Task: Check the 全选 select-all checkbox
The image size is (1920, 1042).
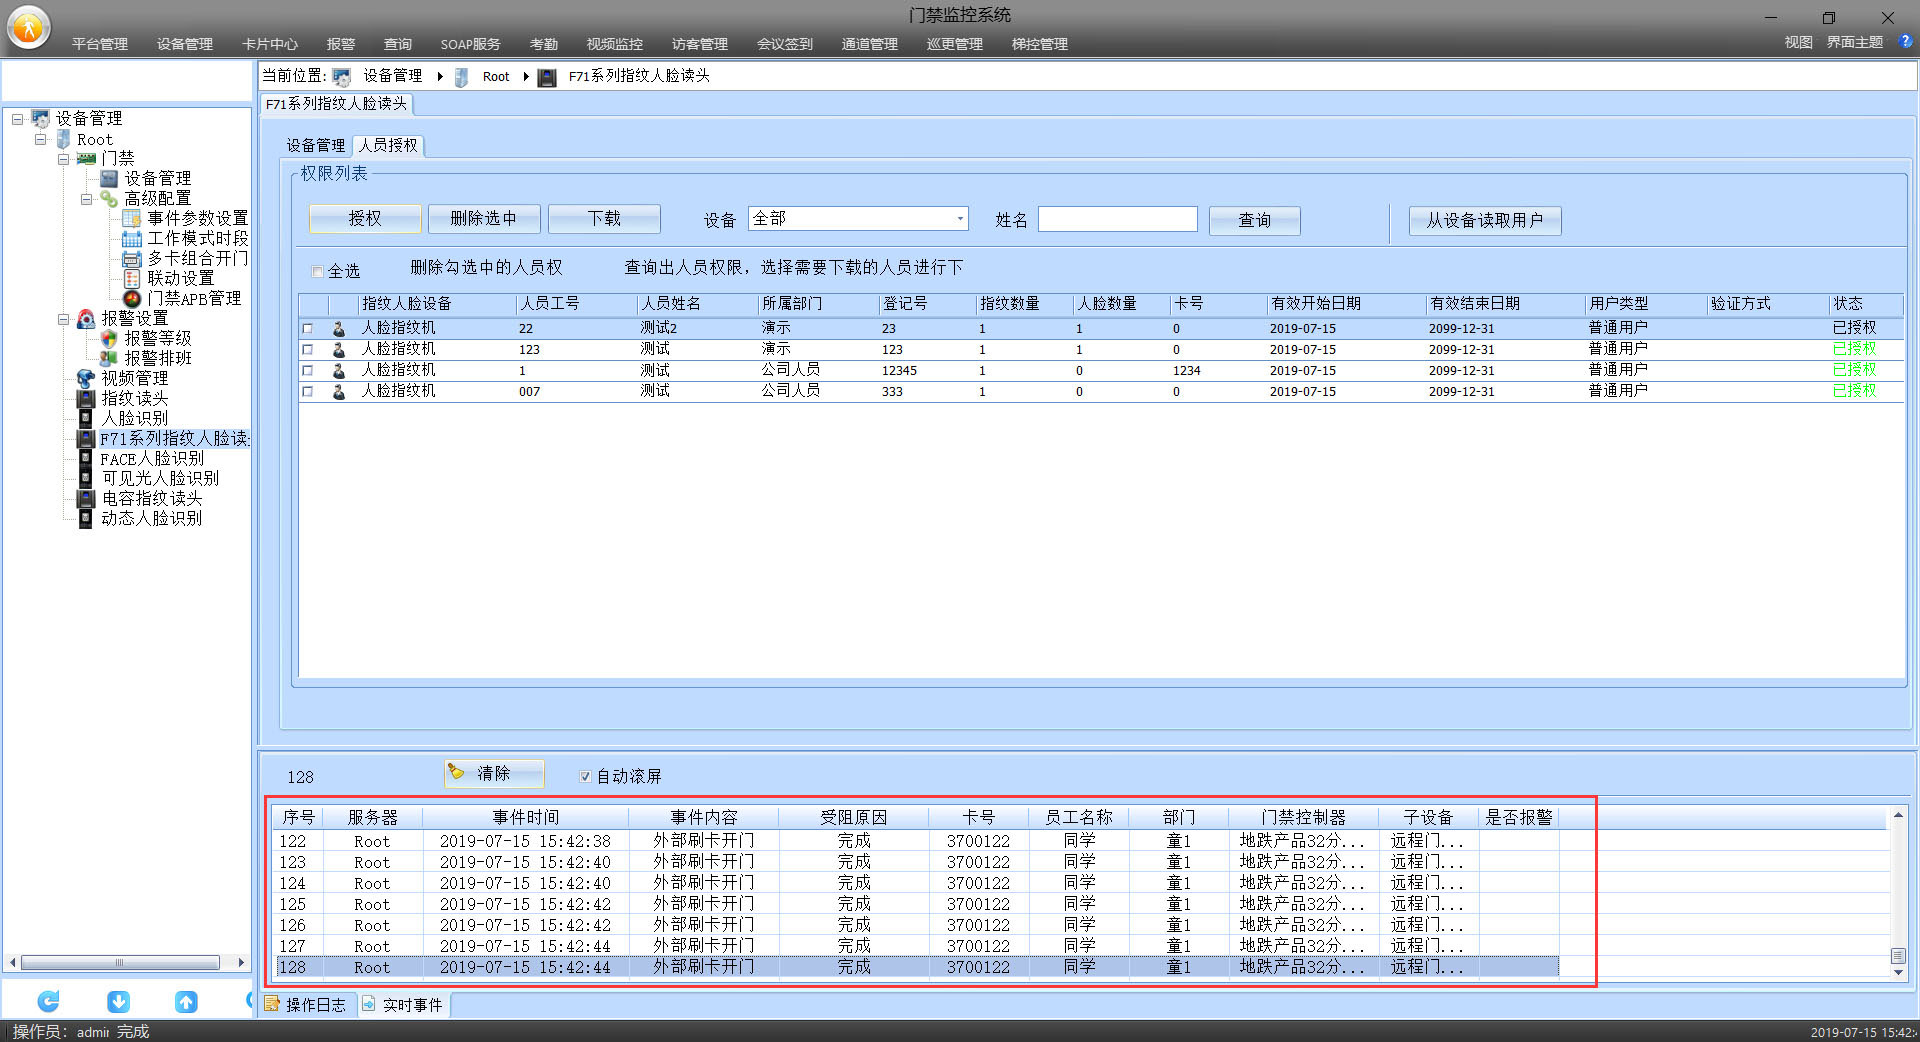Action: point(318,271)
